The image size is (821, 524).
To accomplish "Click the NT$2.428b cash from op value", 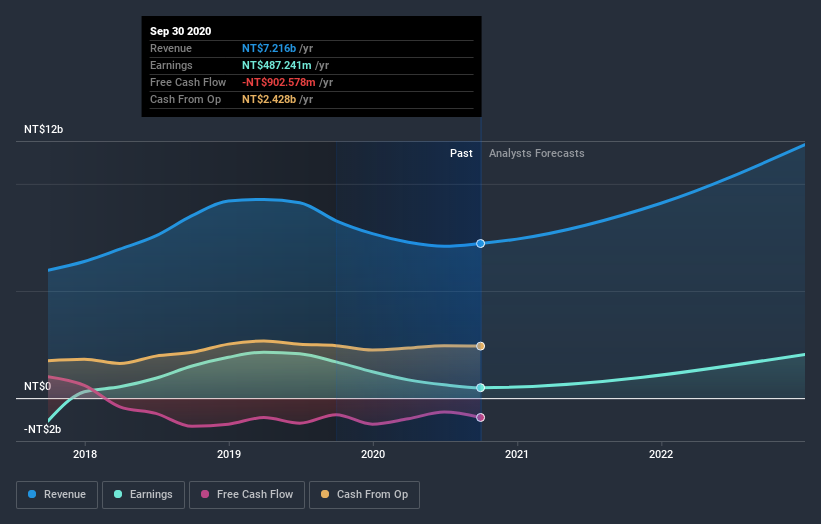I will [269, 99].
